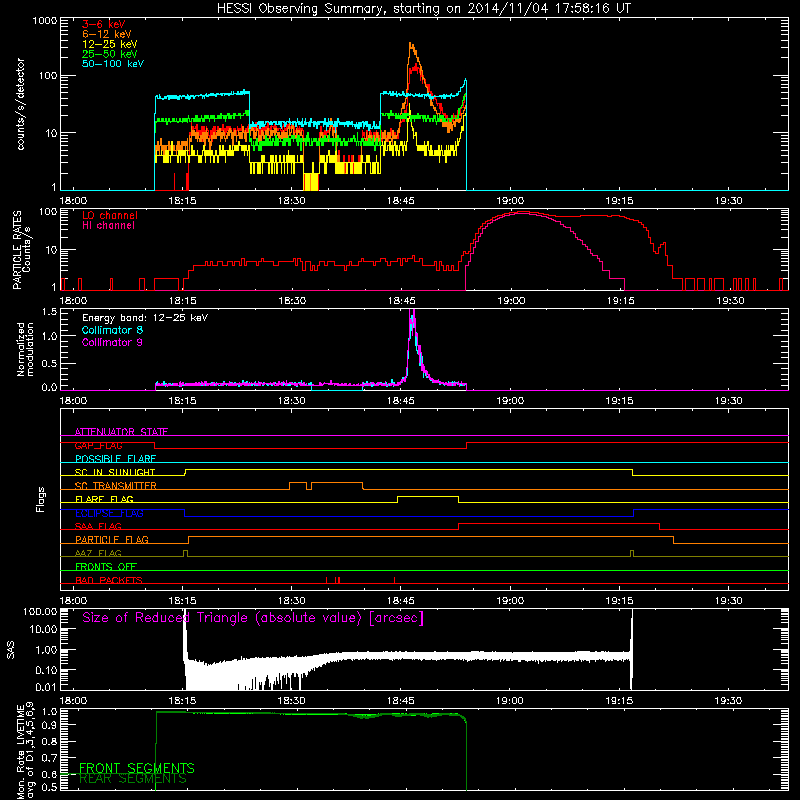Click the GAP_FLAG label
This screenshot has width=800, height=800.
(x=98, y=445)
